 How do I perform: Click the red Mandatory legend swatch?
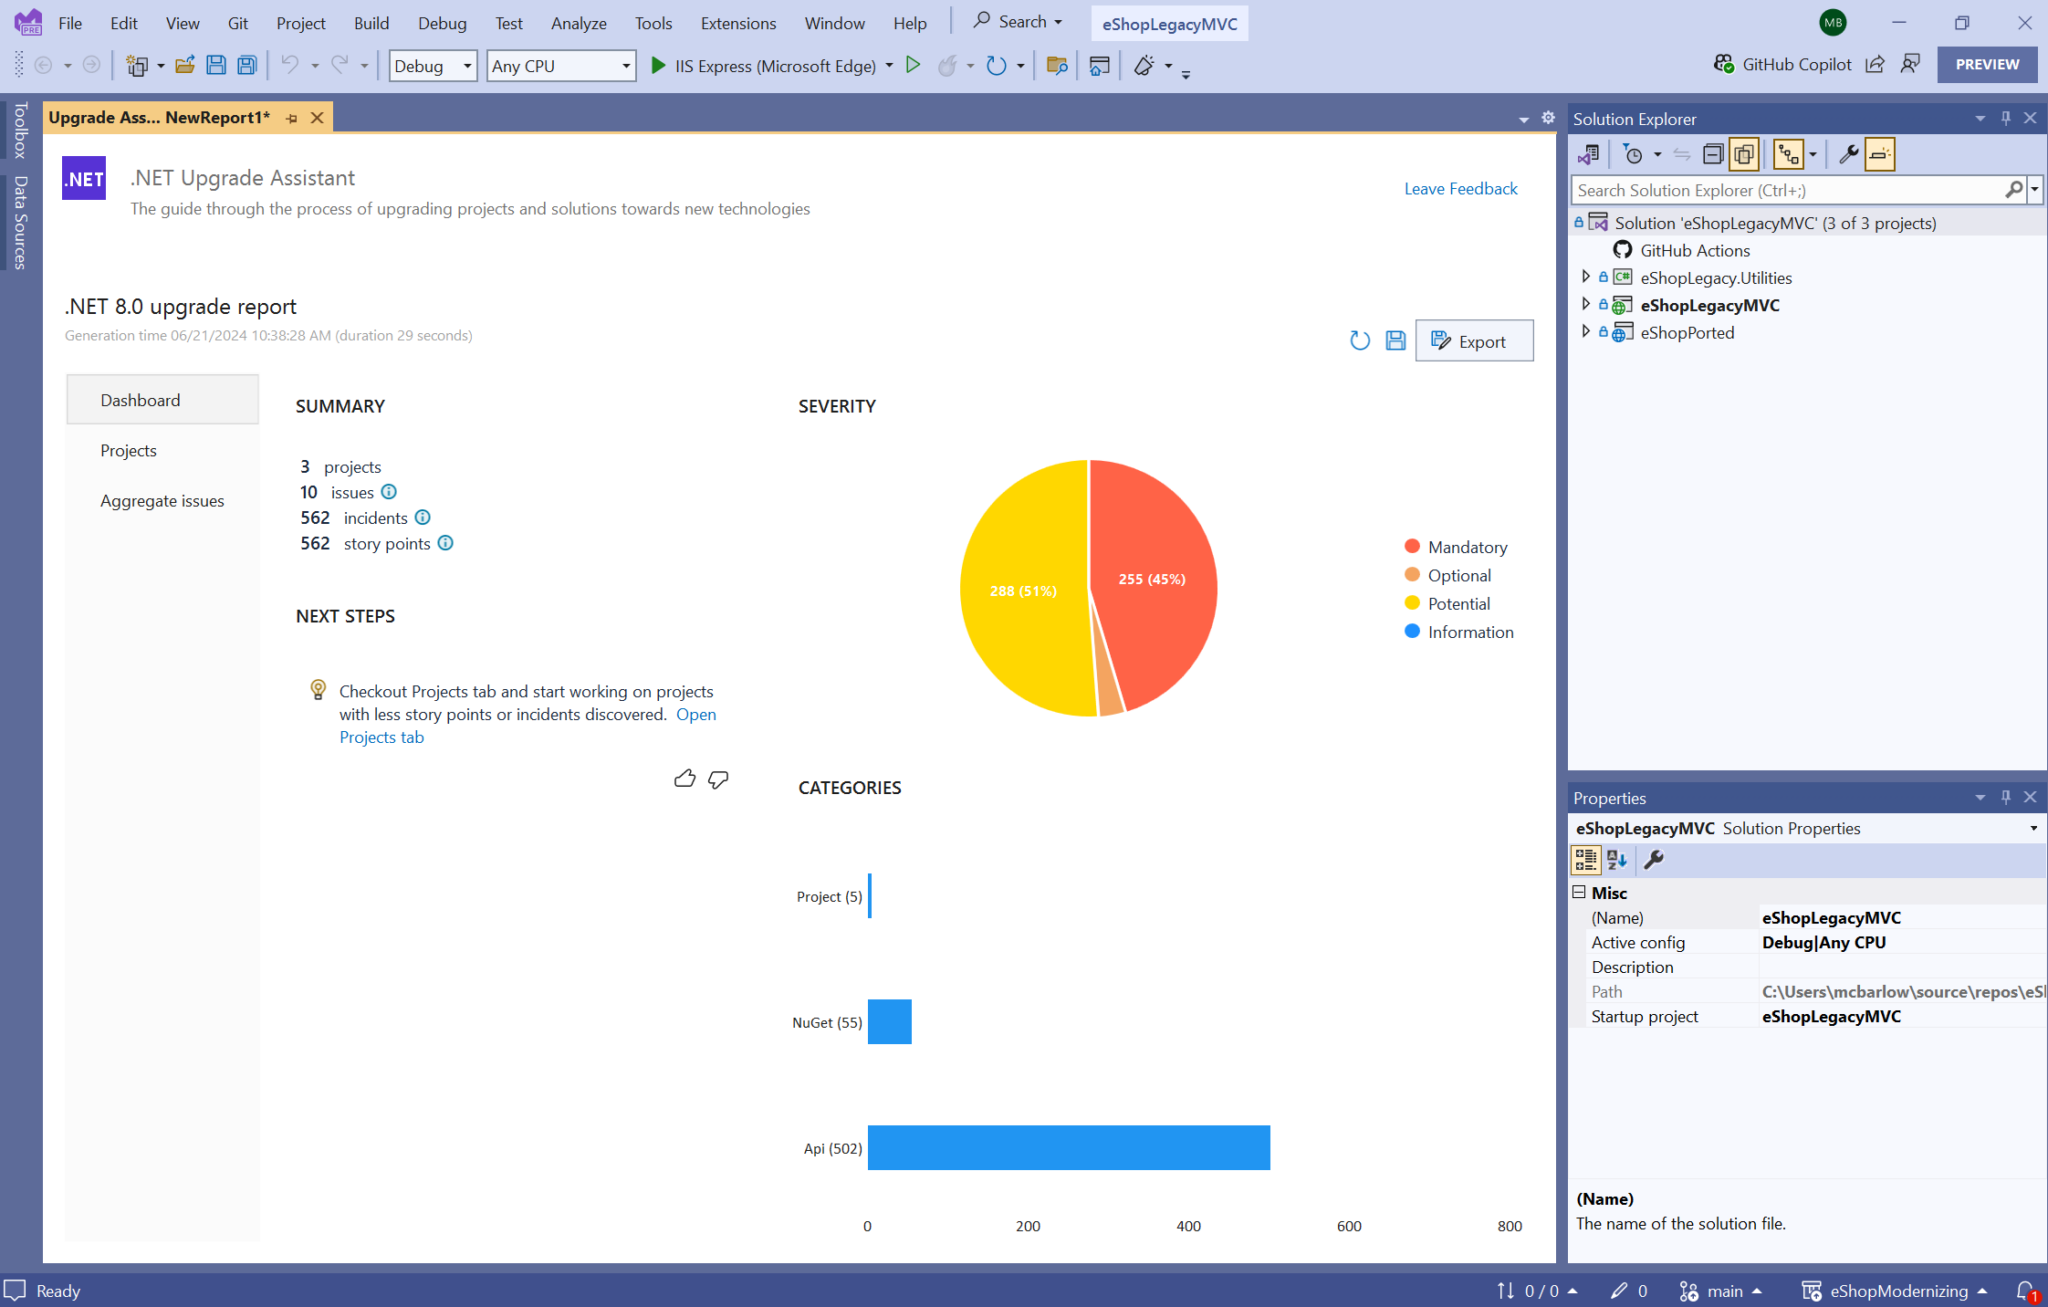click(1411, 546)
